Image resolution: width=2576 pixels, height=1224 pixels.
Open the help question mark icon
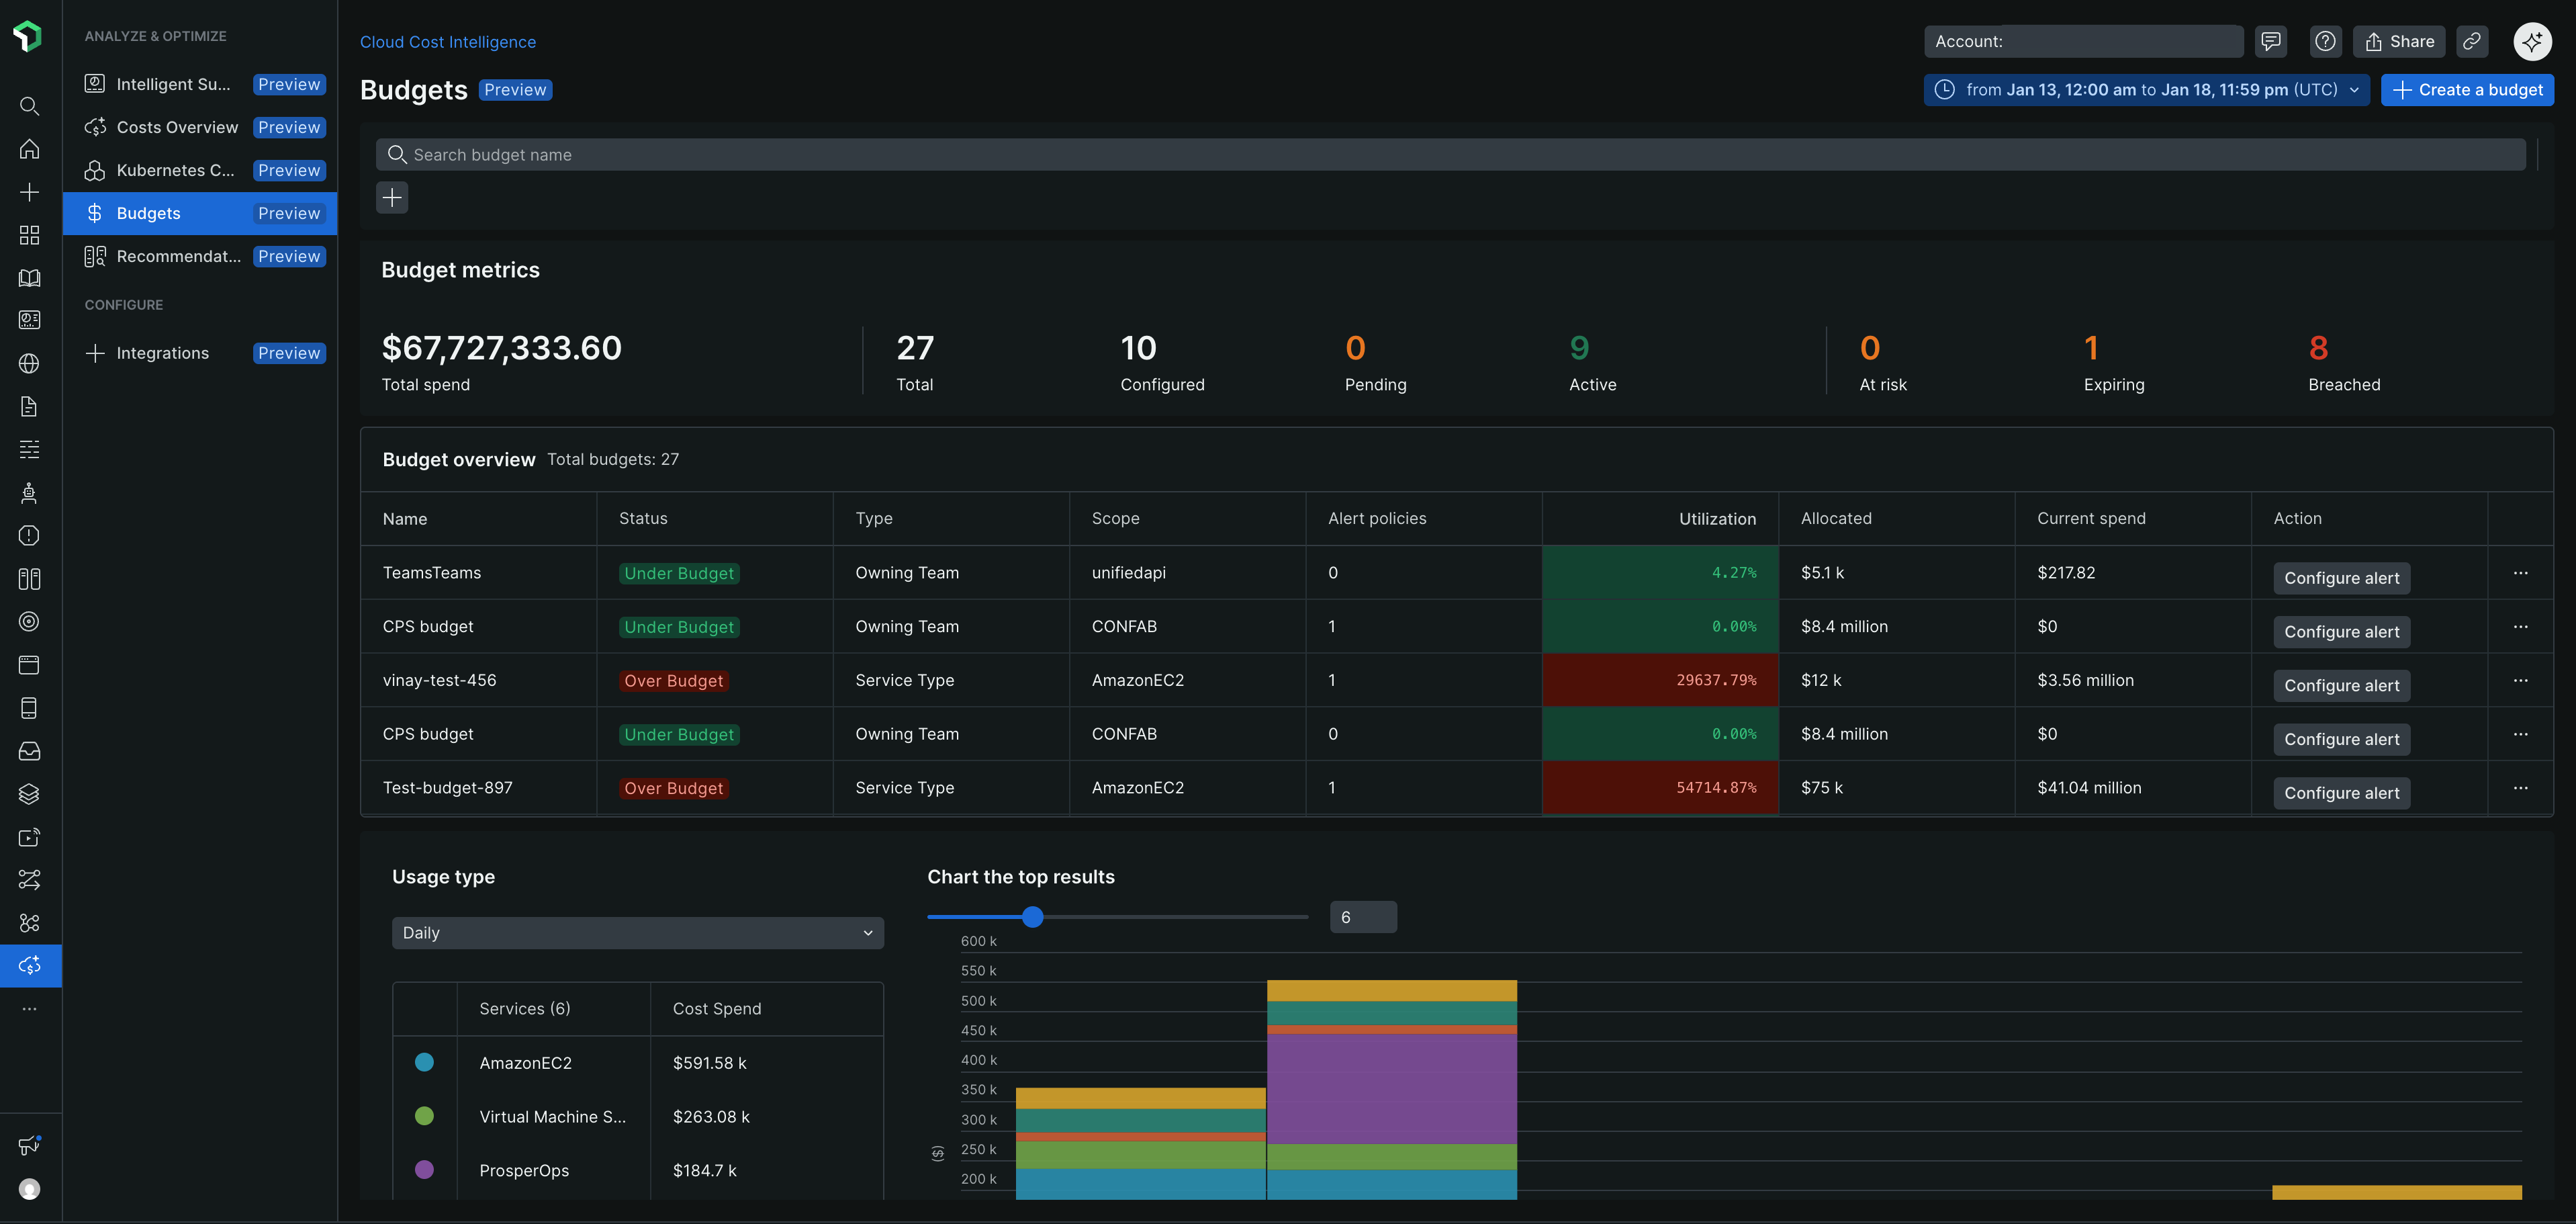click(2325, 41)
